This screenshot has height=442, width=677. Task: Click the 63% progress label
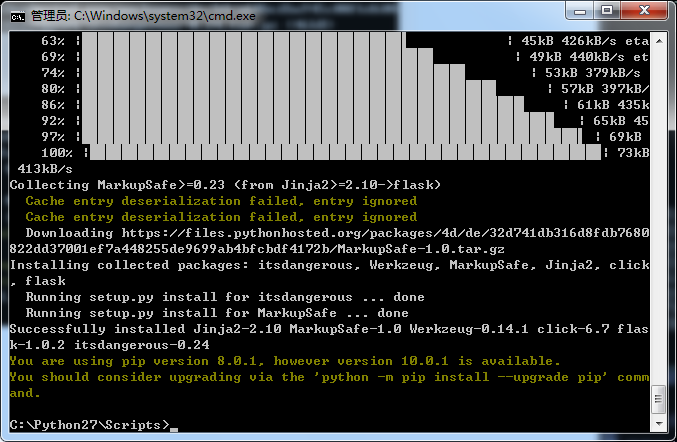point(53,41)
